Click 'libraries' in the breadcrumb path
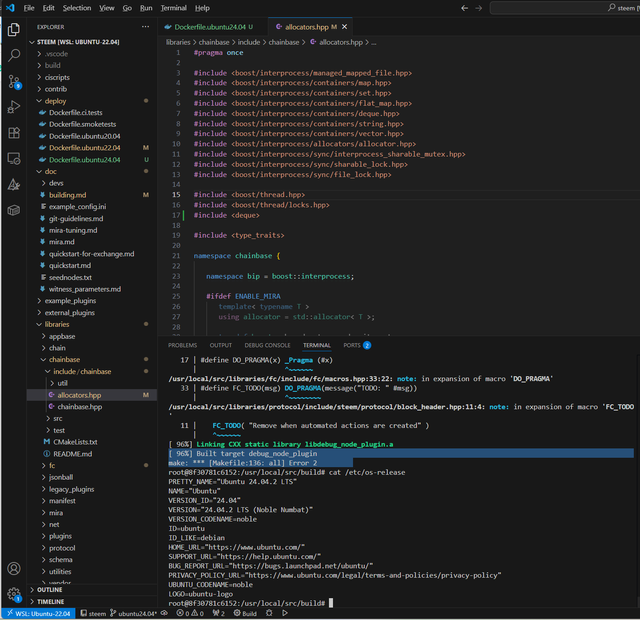Screen dimensions: 640x620 [x=178, y=42]
